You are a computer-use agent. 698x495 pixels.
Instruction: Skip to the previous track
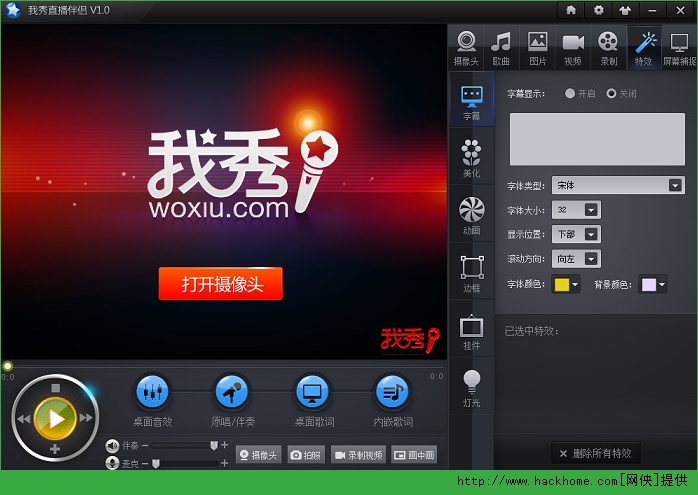[23, 418]
